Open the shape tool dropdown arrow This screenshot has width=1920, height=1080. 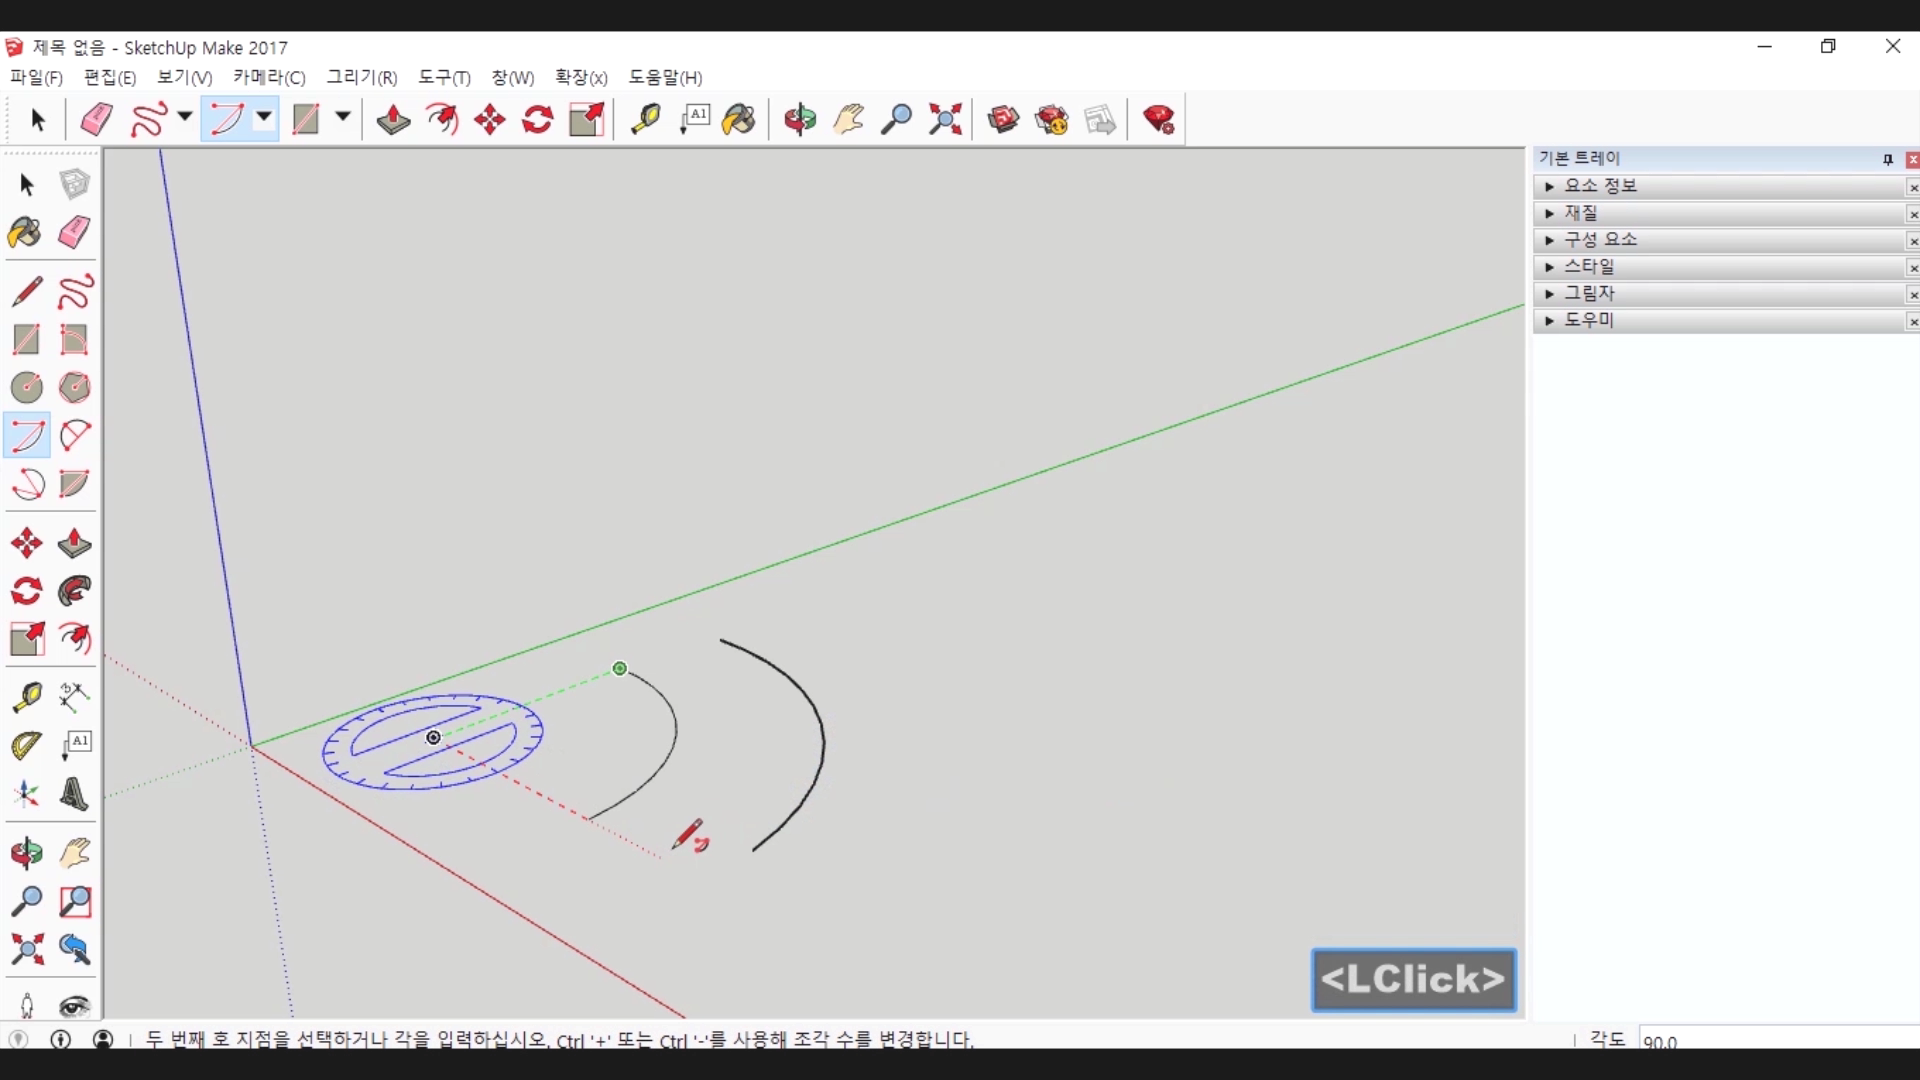pyautogui.click(x=342, y=118)
